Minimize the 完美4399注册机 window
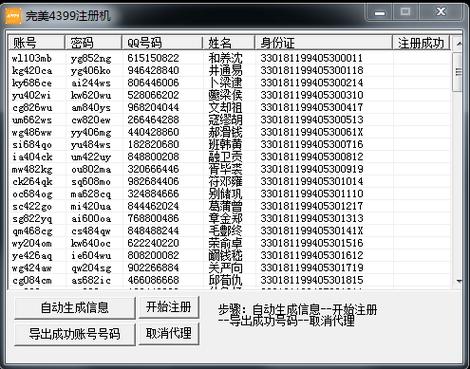Viewport: 470px width, 369px height. pyautogui.click(x=380, y=13)
